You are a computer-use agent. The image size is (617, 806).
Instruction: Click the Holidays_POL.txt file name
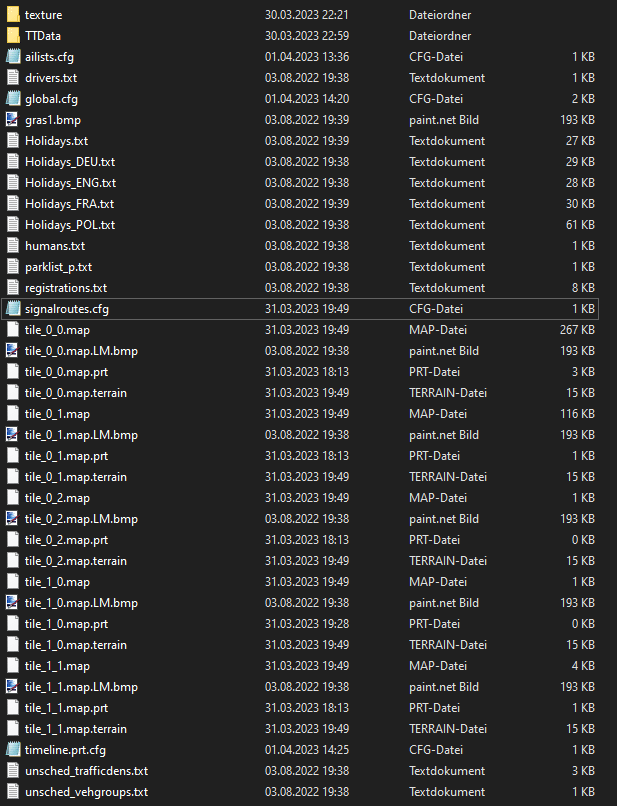(x=69, y=225)
